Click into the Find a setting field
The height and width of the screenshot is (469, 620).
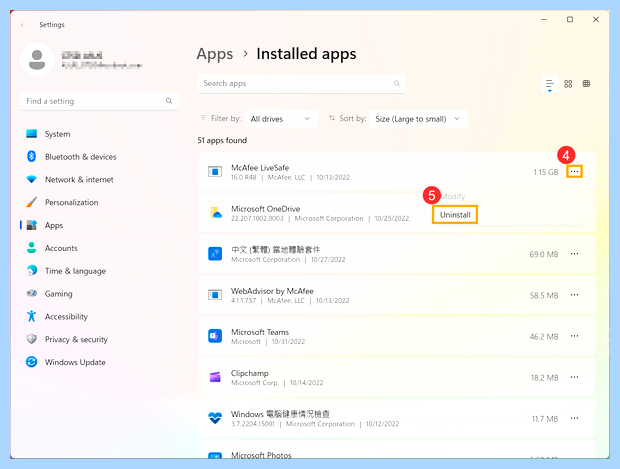[100, 101]
